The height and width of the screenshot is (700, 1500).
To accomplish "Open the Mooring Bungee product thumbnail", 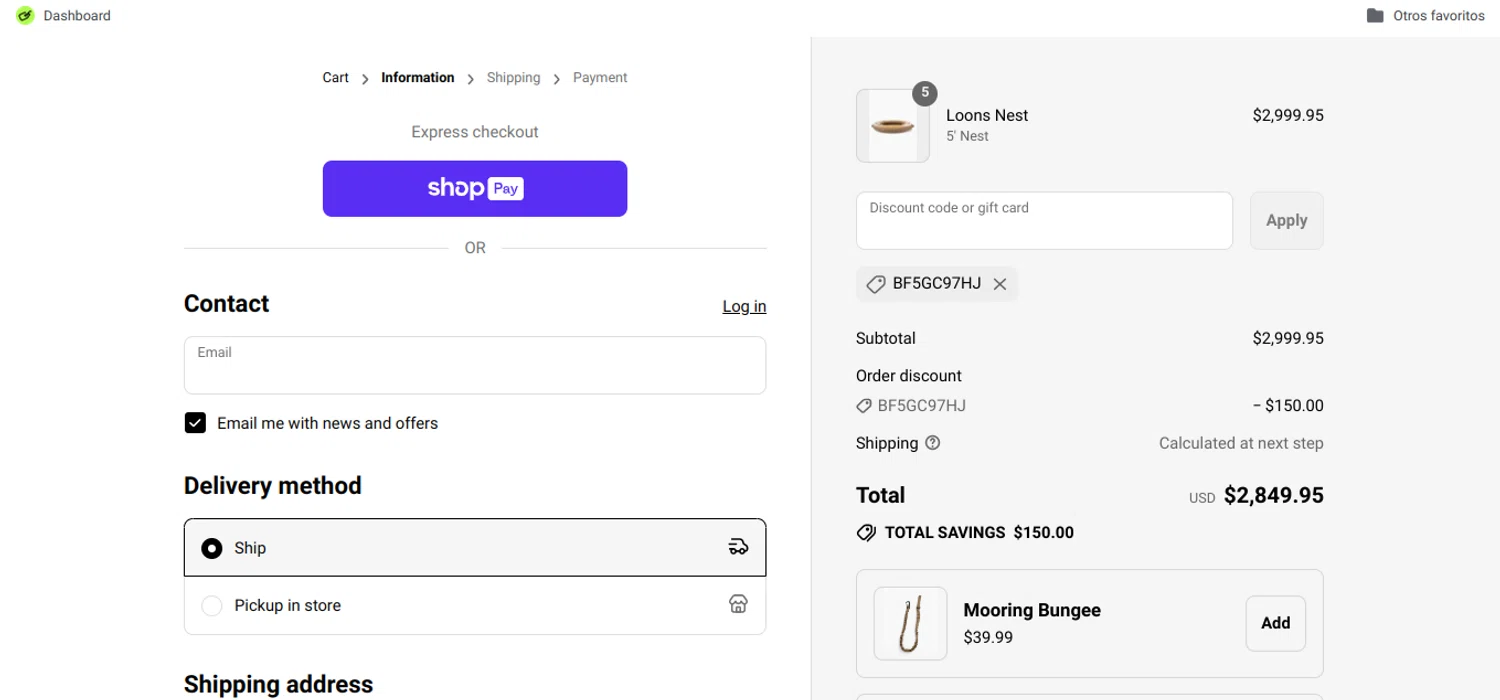I will (x=910, y=623).
